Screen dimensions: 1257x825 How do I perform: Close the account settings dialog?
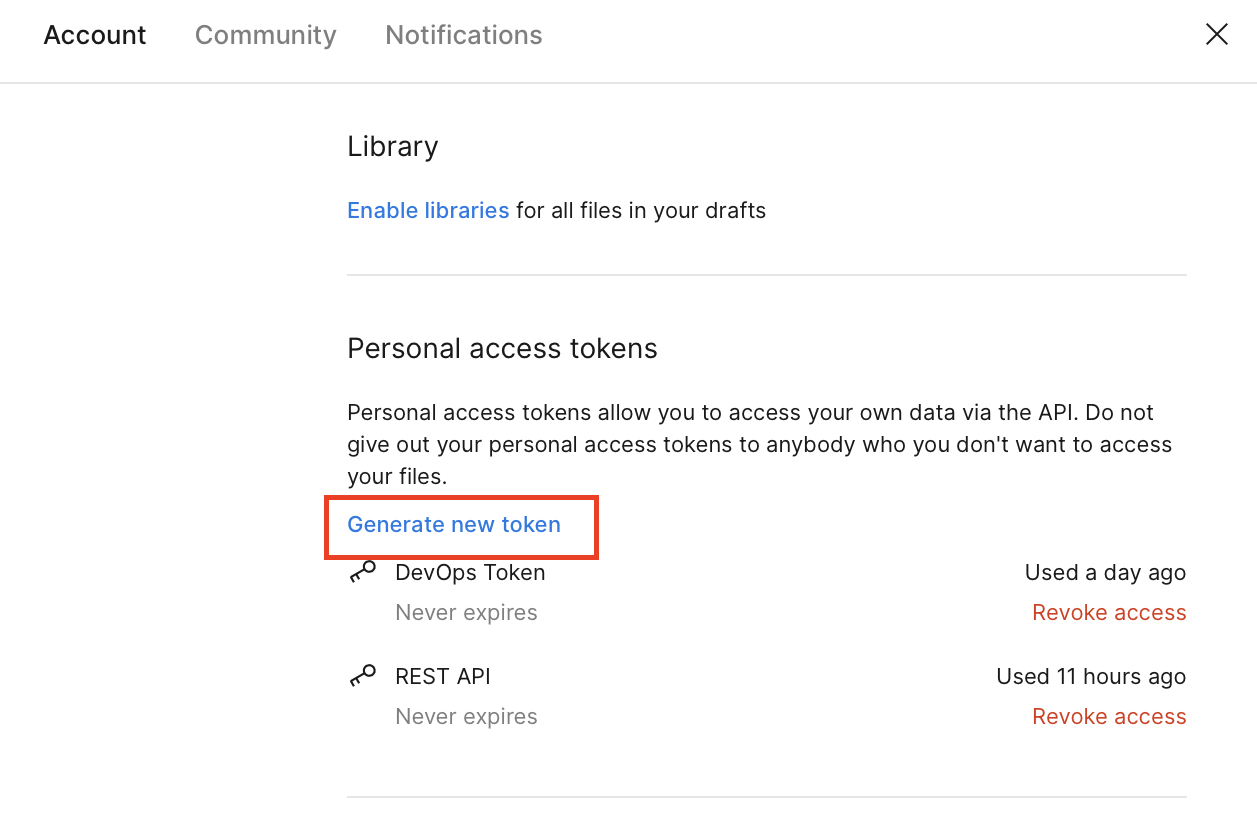(1216, 35)
